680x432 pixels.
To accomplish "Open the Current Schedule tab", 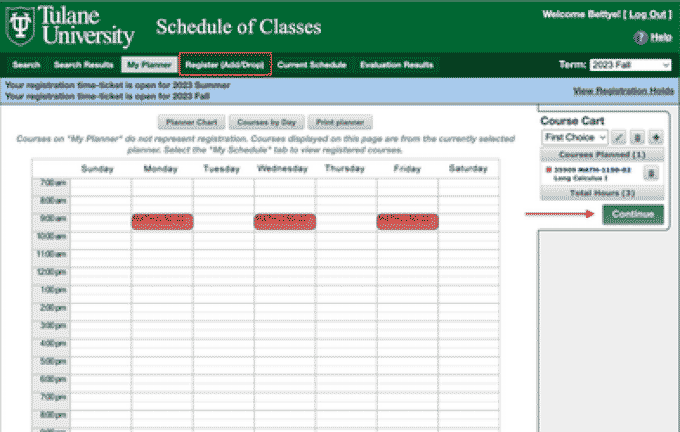I will click(x=311, y=65).
